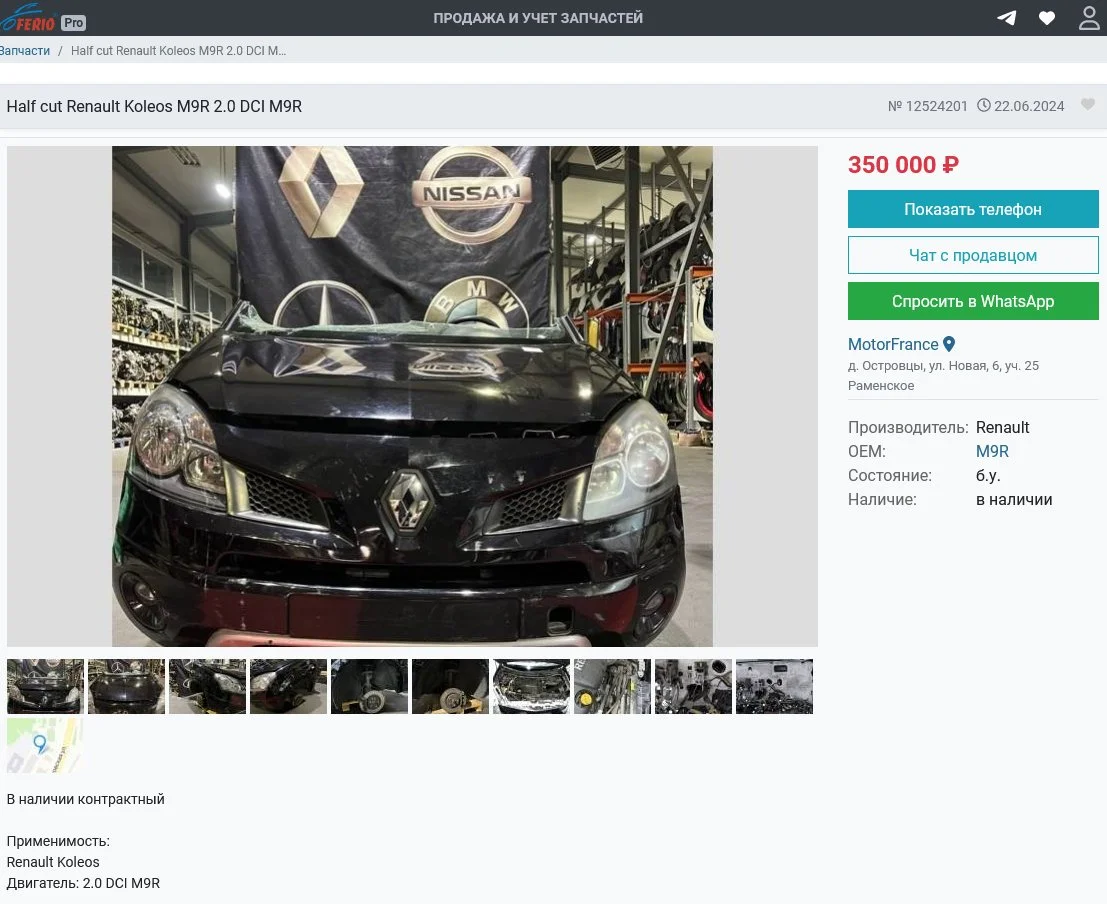Click the clock icon beside the date
Screen dimensions: 1107x904
coord(983,105)
